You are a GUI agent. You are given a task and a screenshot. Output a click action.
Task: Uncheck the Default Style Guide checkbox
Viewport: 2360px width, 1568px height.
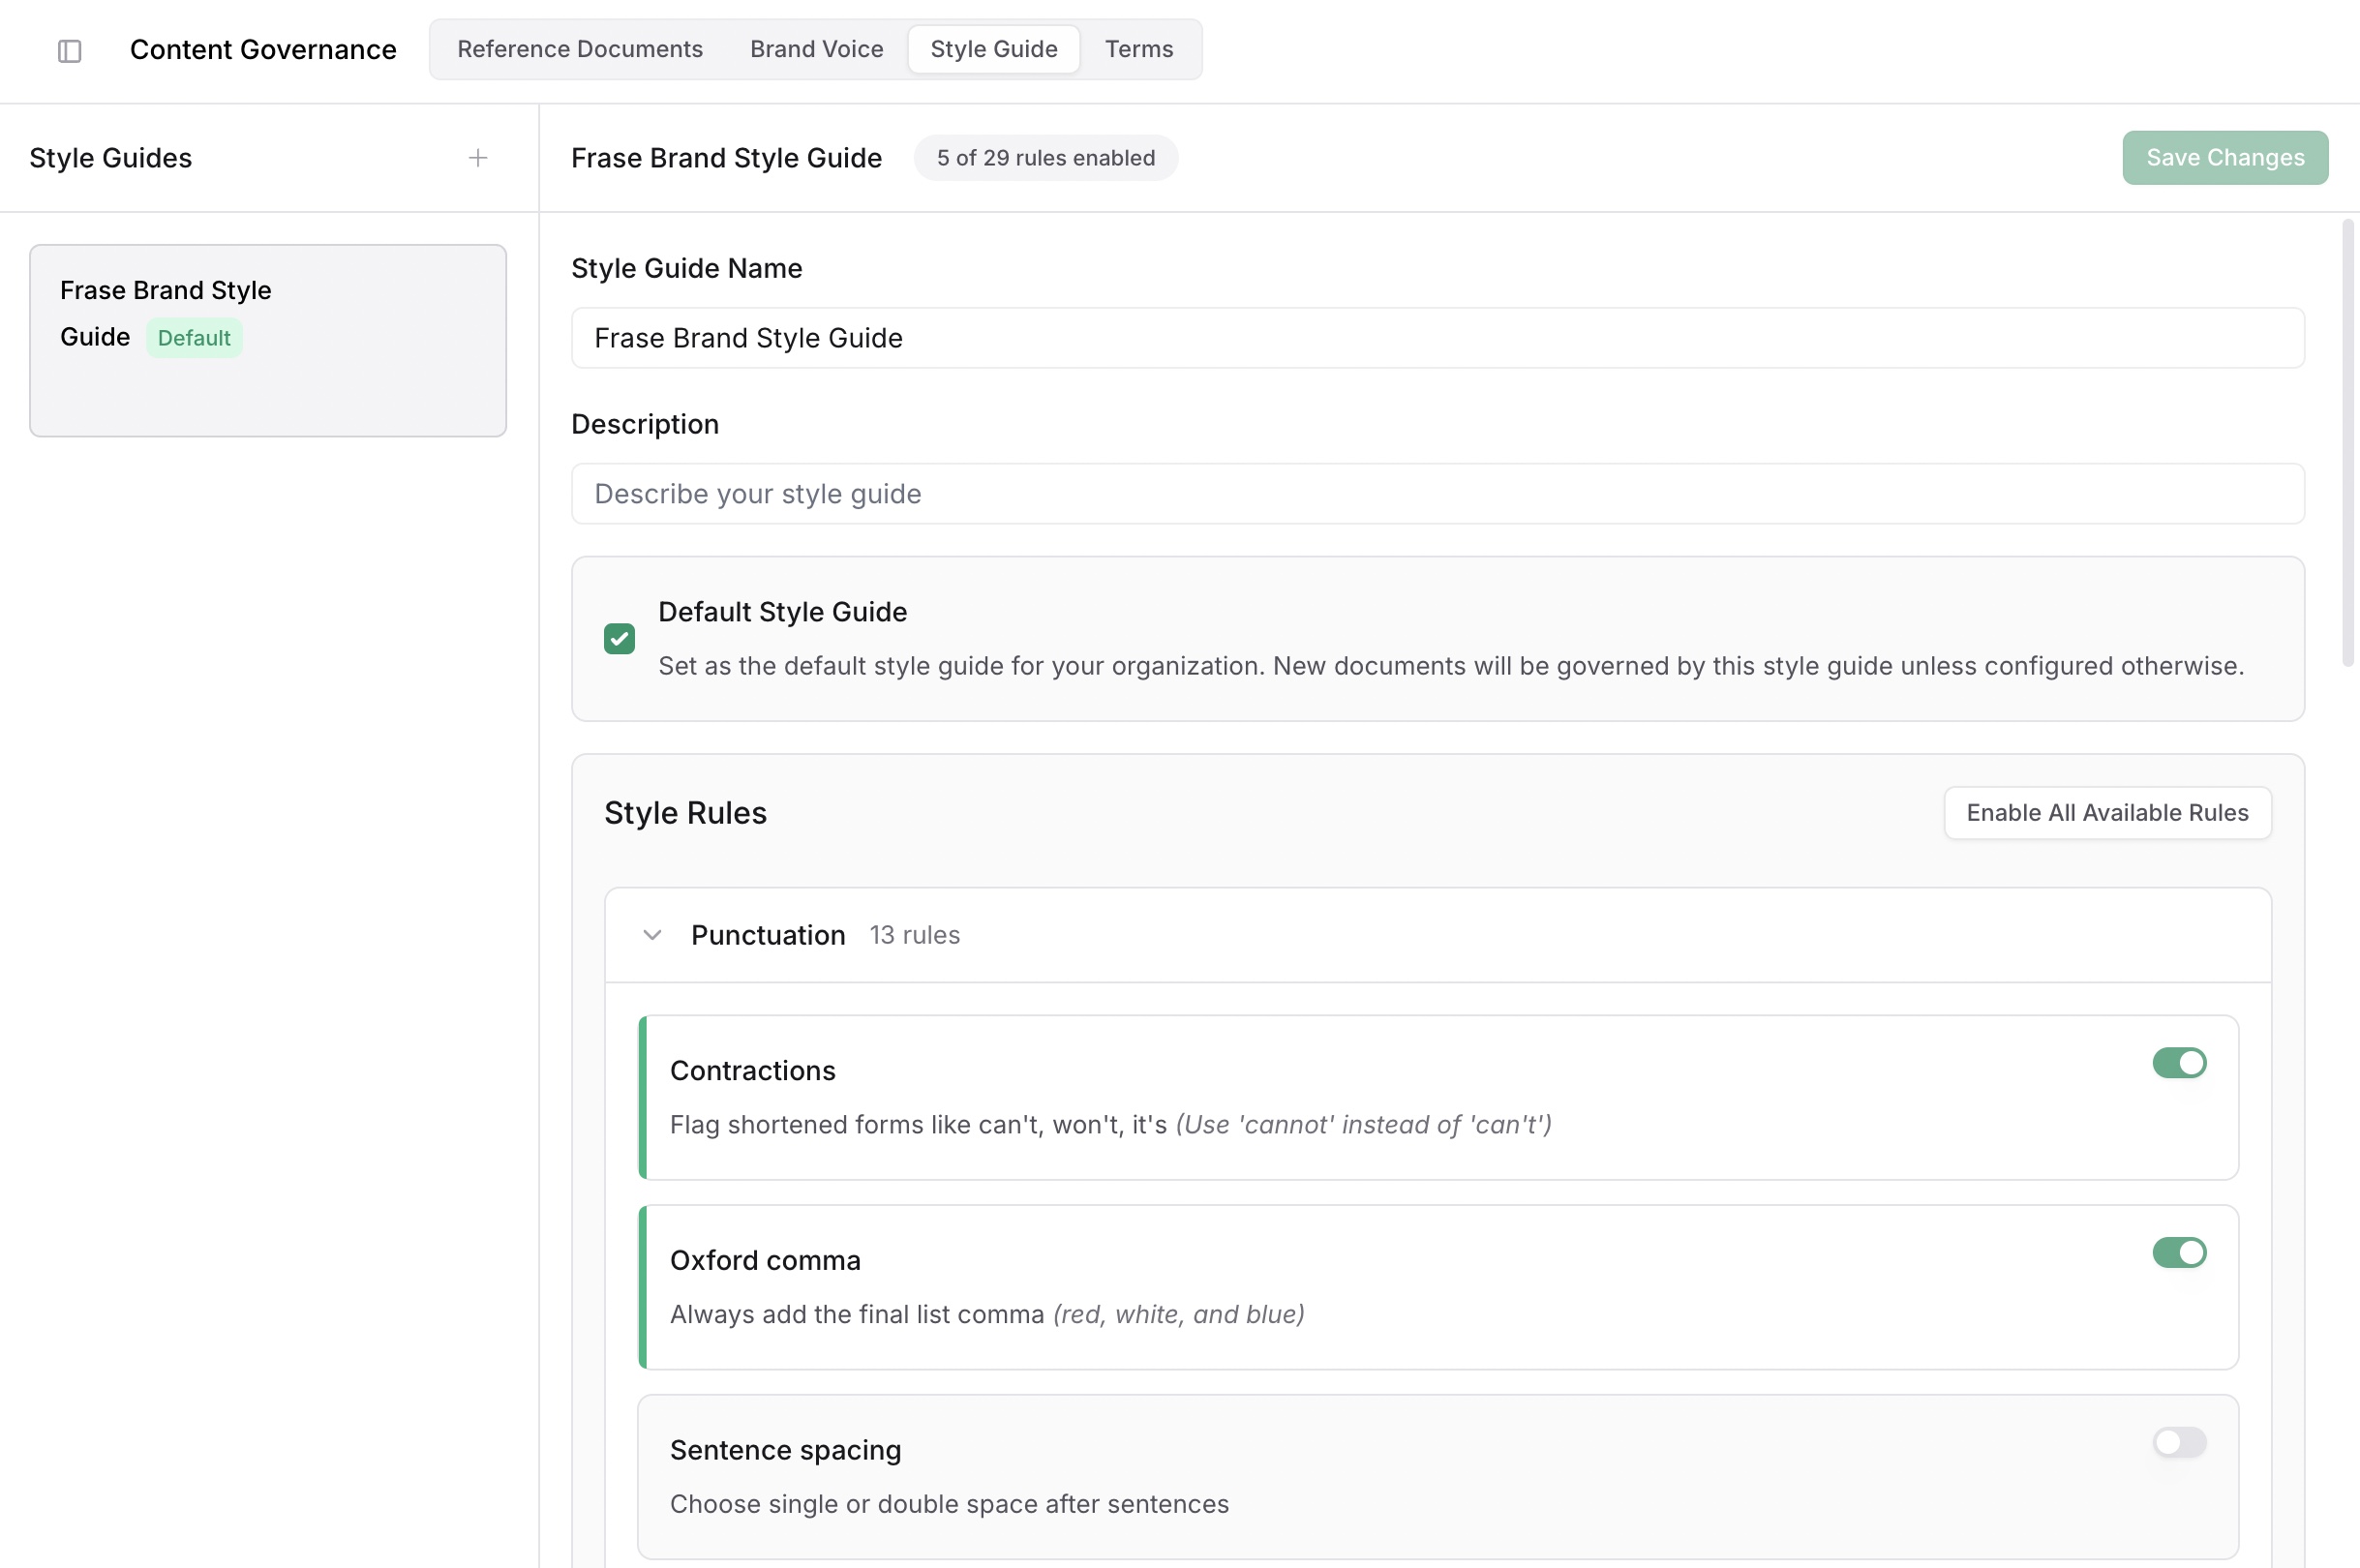click(x=619, y=639)
